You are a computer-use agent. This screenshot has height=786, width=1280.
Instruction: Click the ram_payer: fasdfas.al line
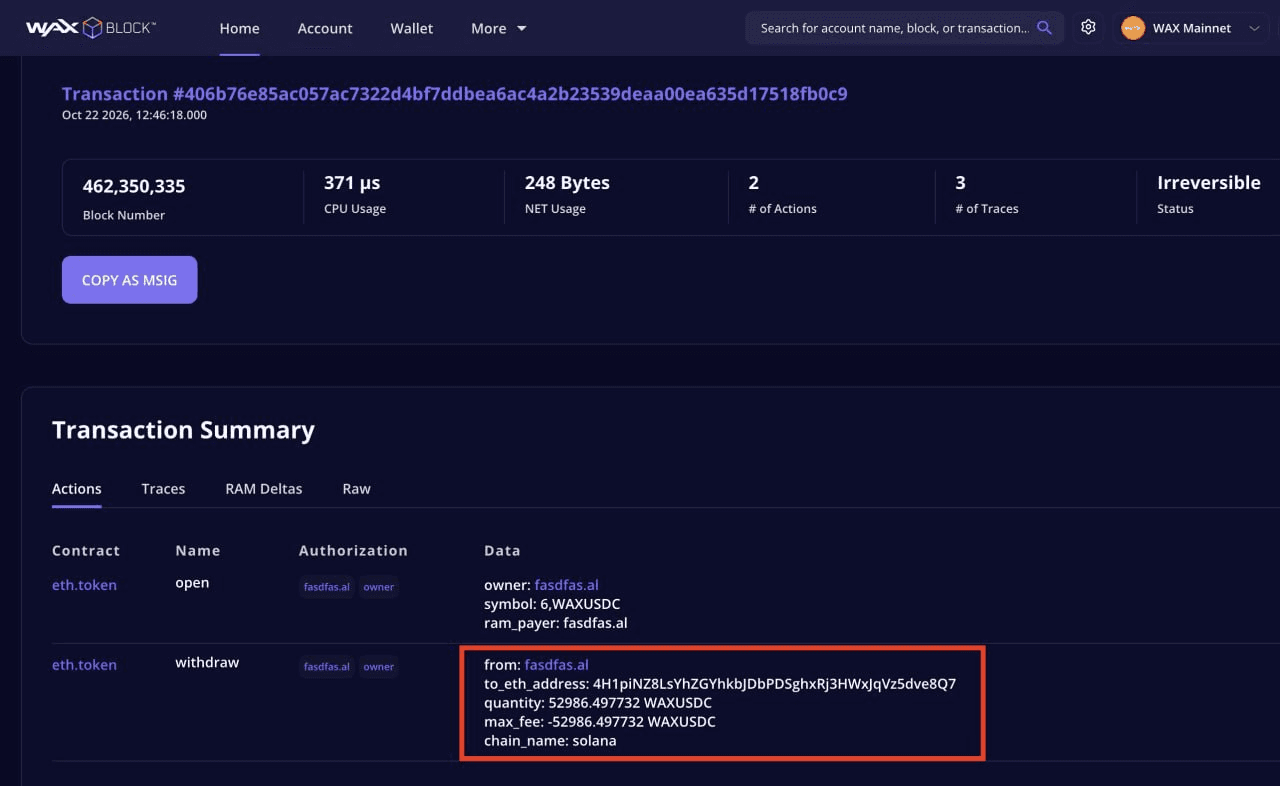coord(556,623)
